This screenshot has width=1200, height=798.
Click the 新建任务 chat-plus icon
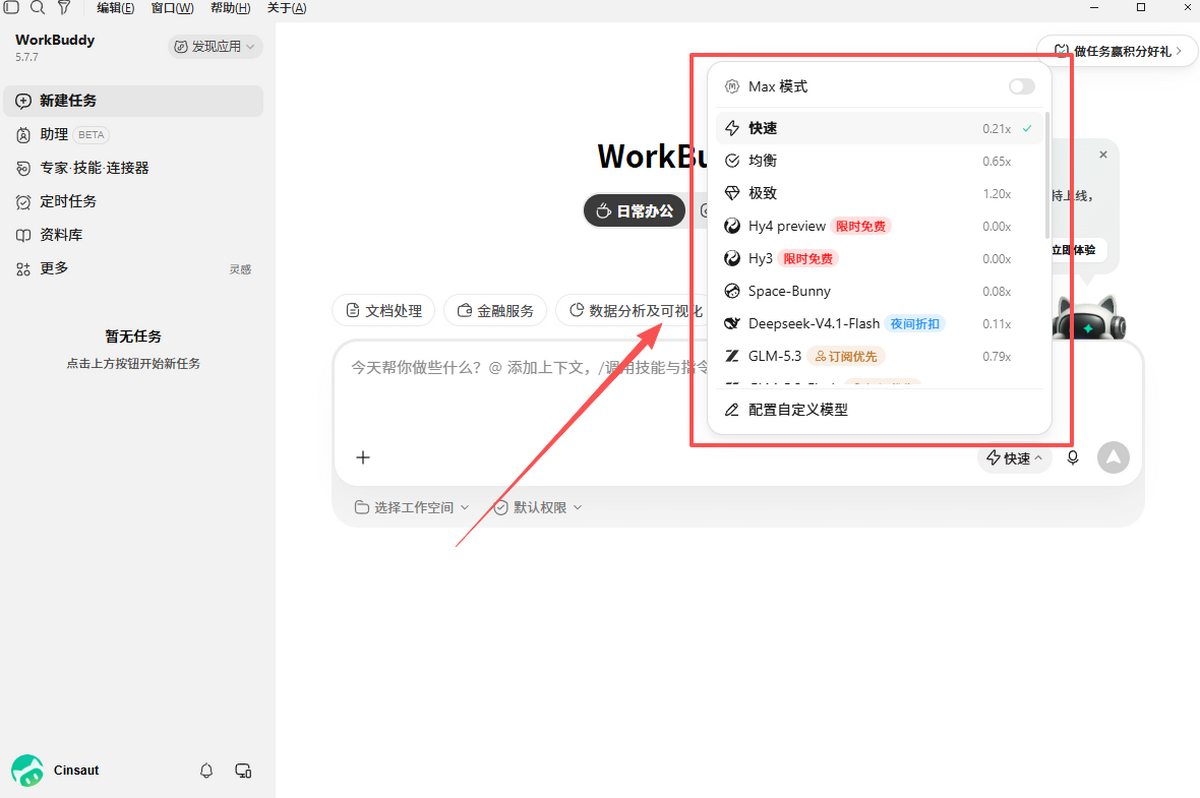click(x=23, y=101)
